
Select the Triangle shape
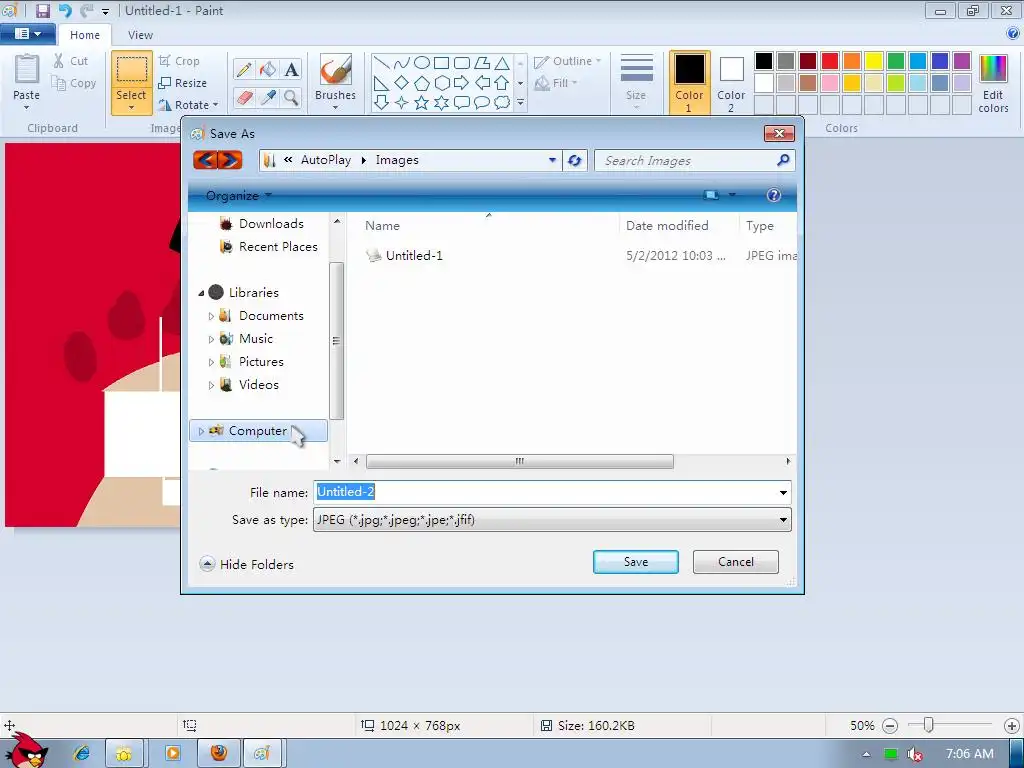(x=502, y=63)
